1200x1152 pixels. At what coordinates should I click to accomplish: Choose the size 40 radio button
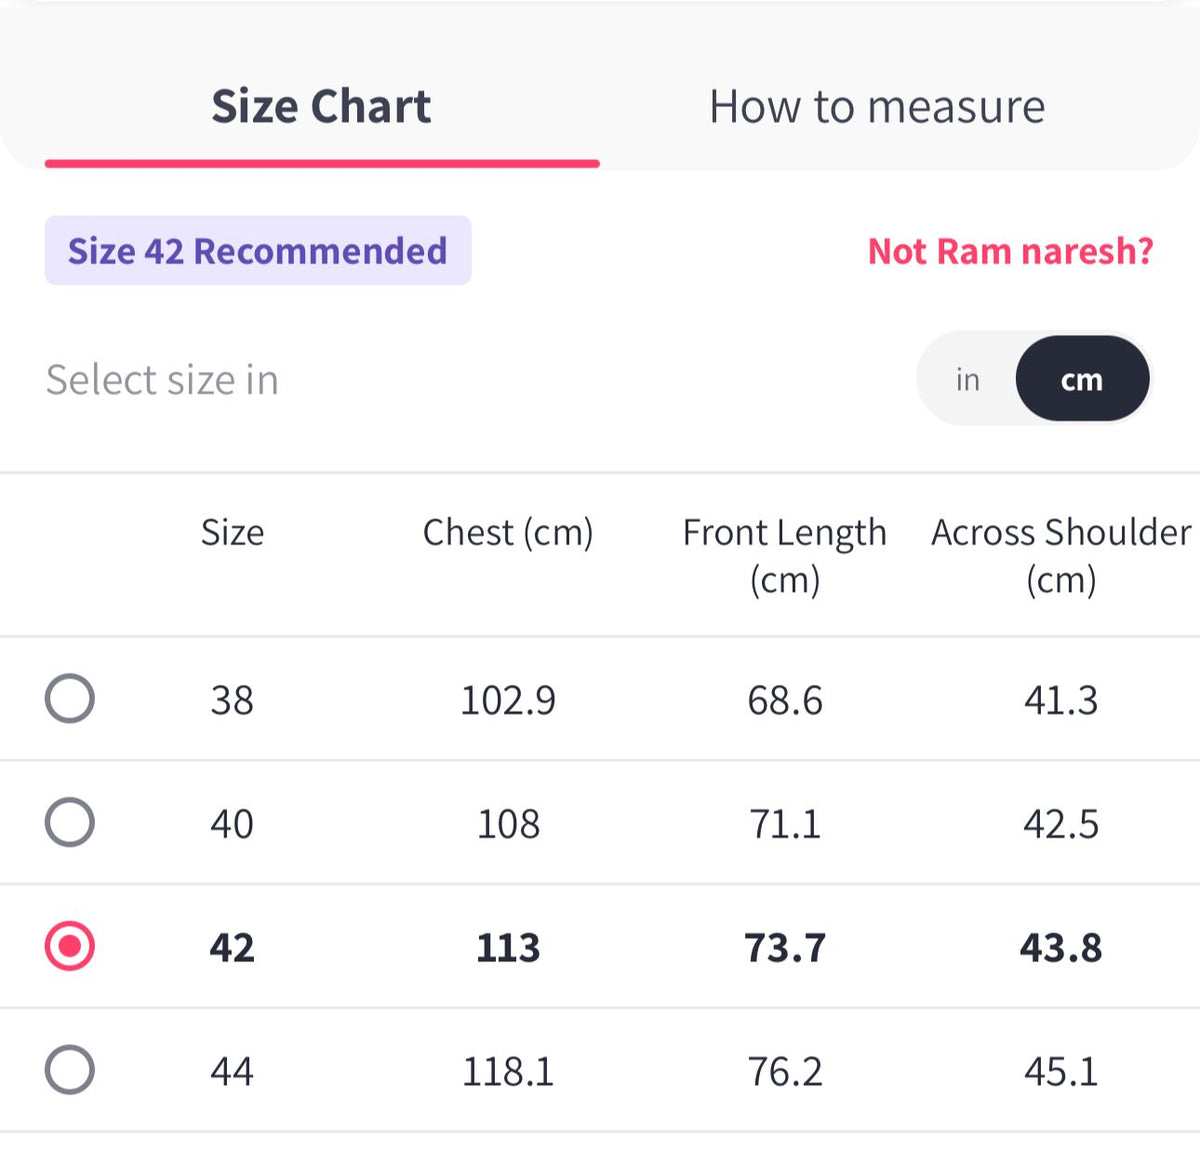(x=70, y=822)
